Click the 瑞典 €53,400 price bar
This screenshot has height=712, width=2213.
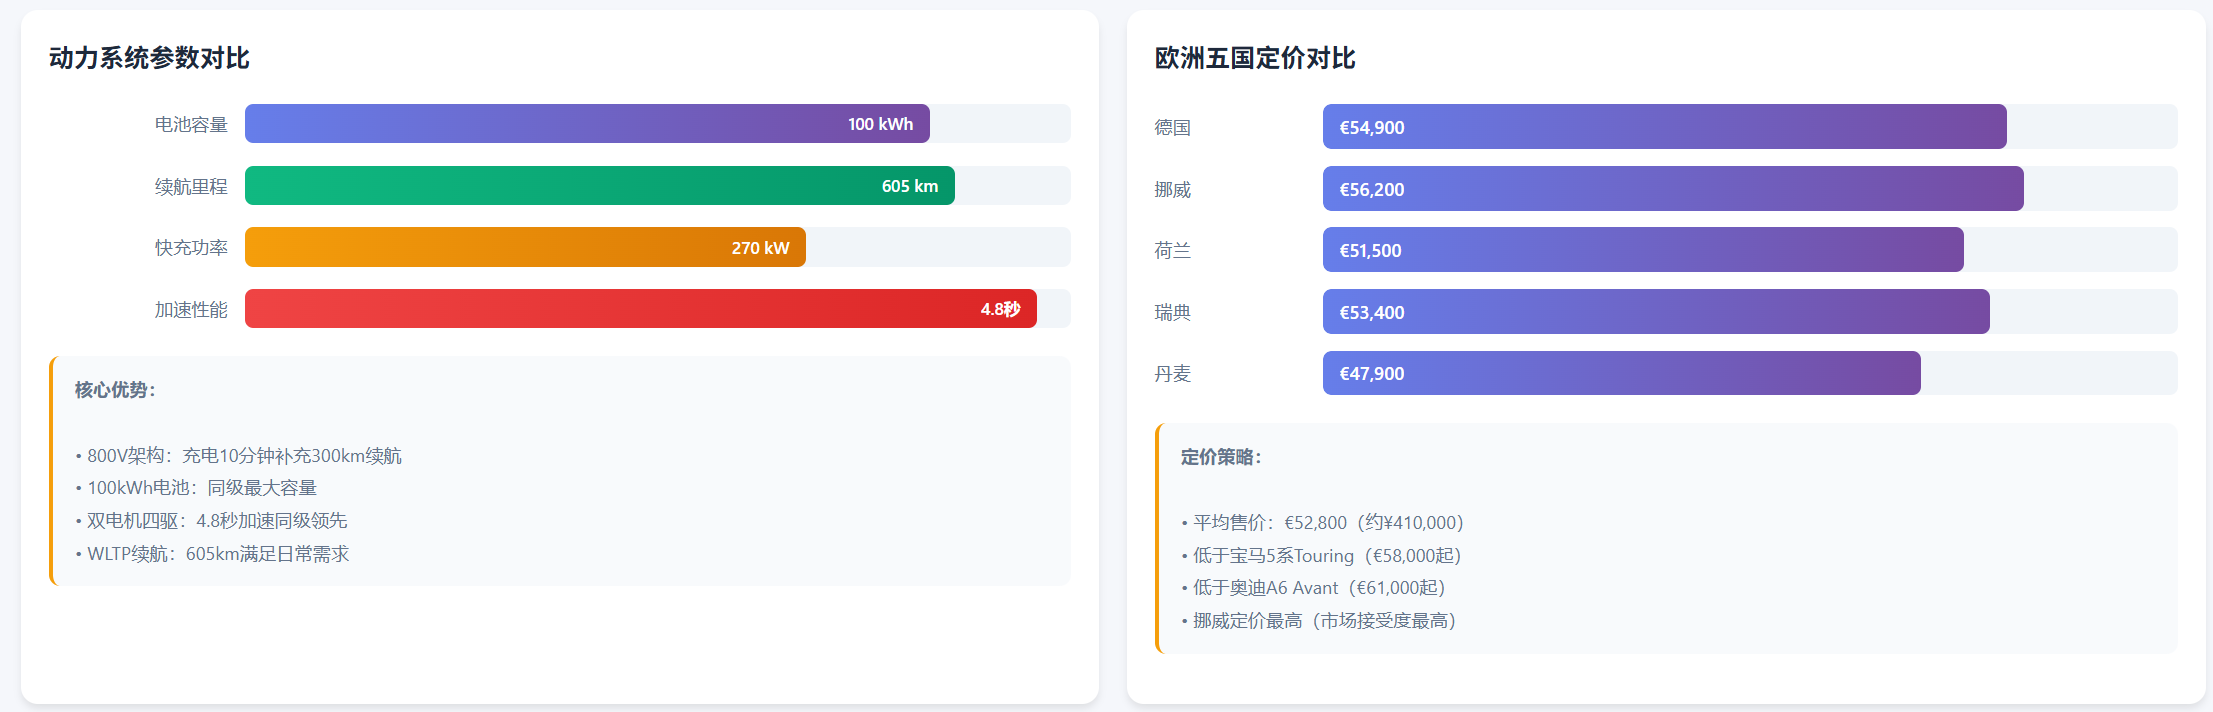coord(1655,312)
